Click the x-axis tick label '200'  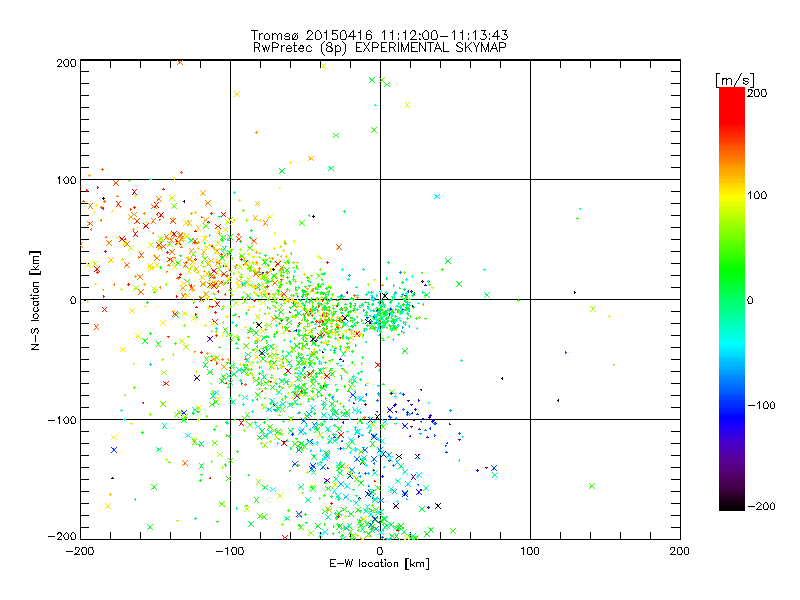pyautogui.click(x=680, y=552)
